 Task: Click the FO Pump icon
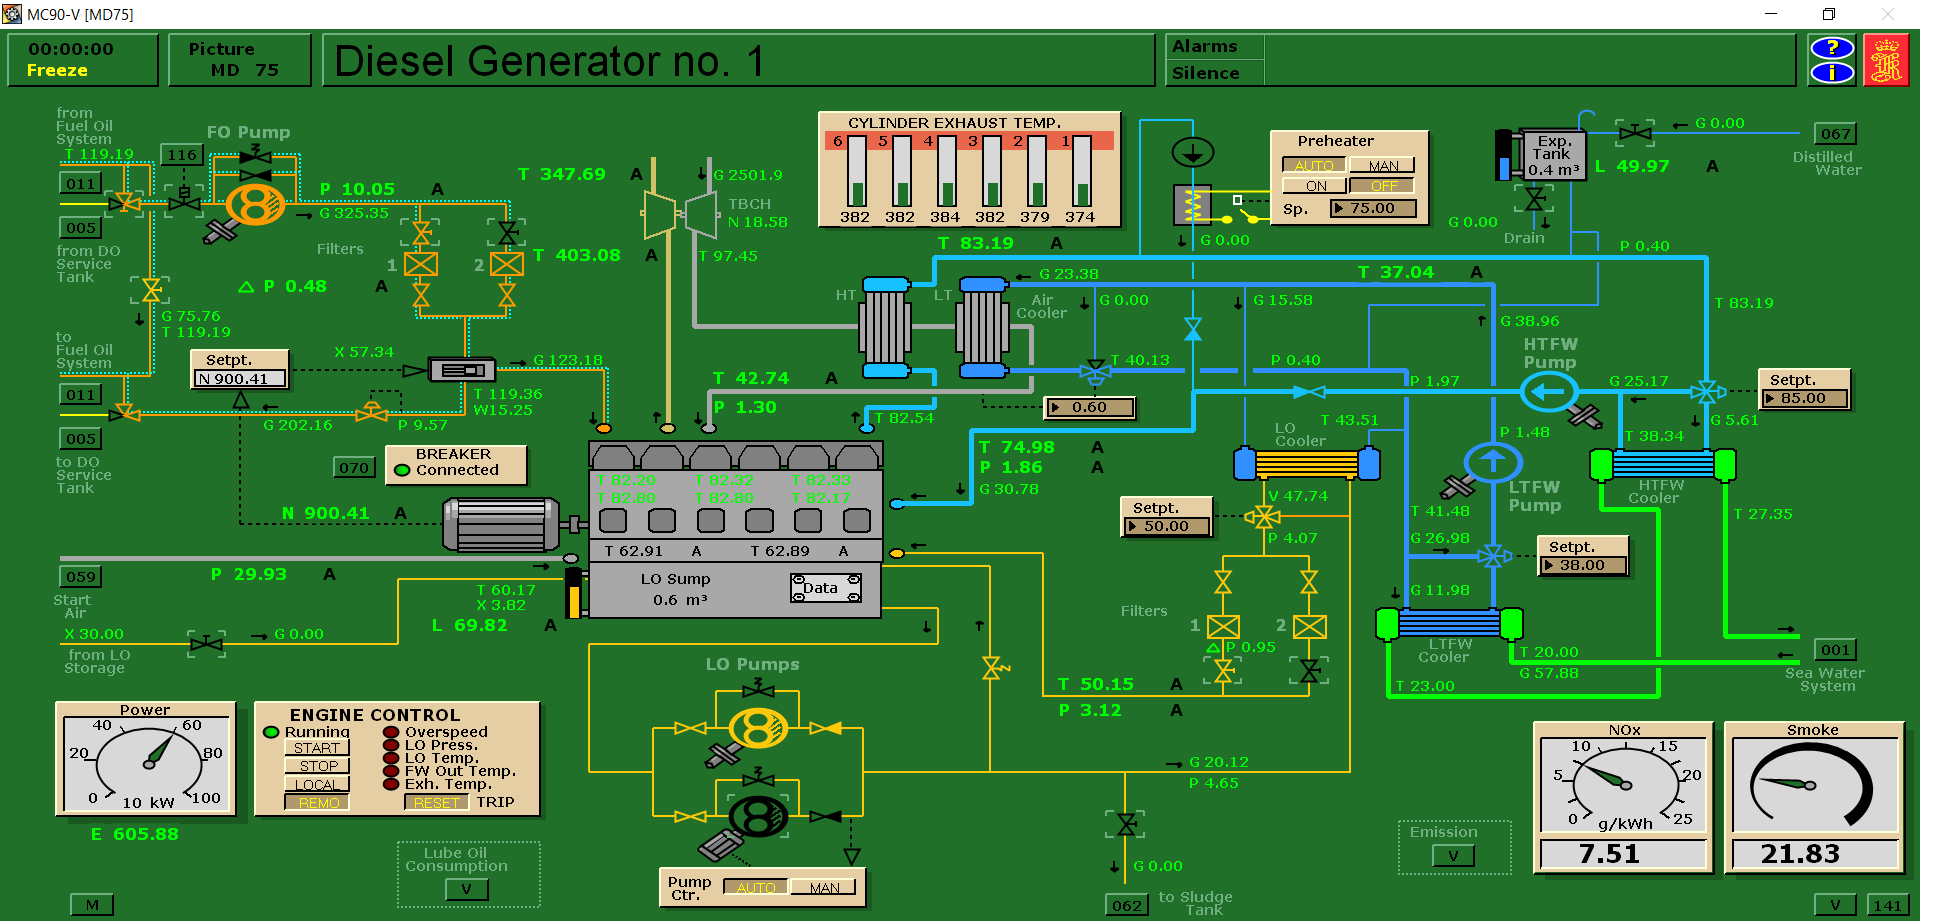[255, 205]
